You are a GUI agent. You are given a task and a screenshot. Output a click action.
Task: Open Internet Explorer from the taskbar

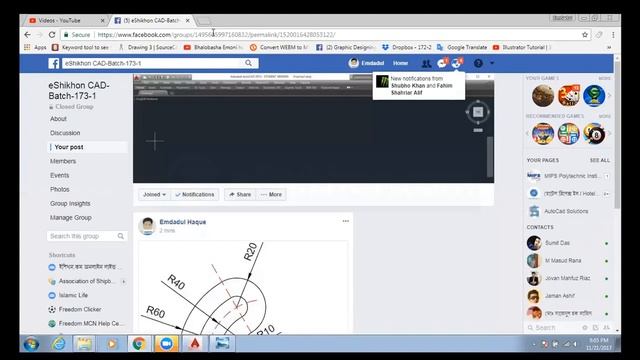(x=58, y=344)
